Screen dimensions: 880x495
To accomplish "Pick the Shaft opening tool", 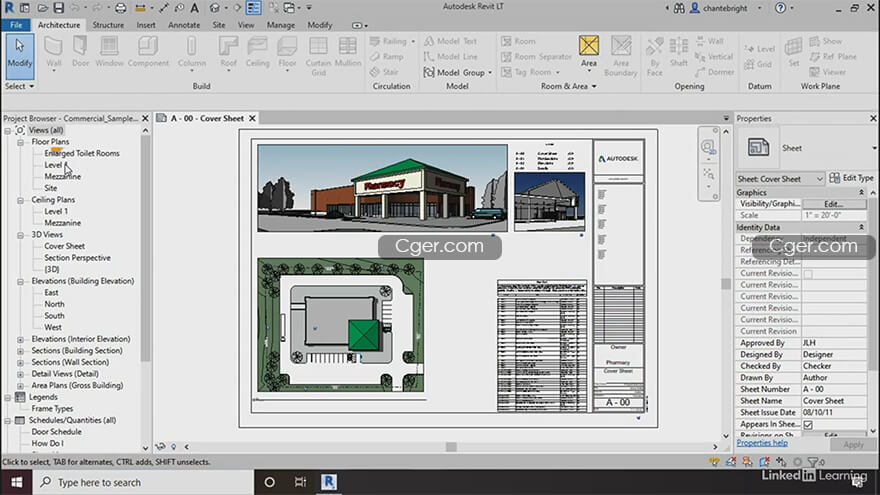I will pyautogui.click(x=679, y=53).
